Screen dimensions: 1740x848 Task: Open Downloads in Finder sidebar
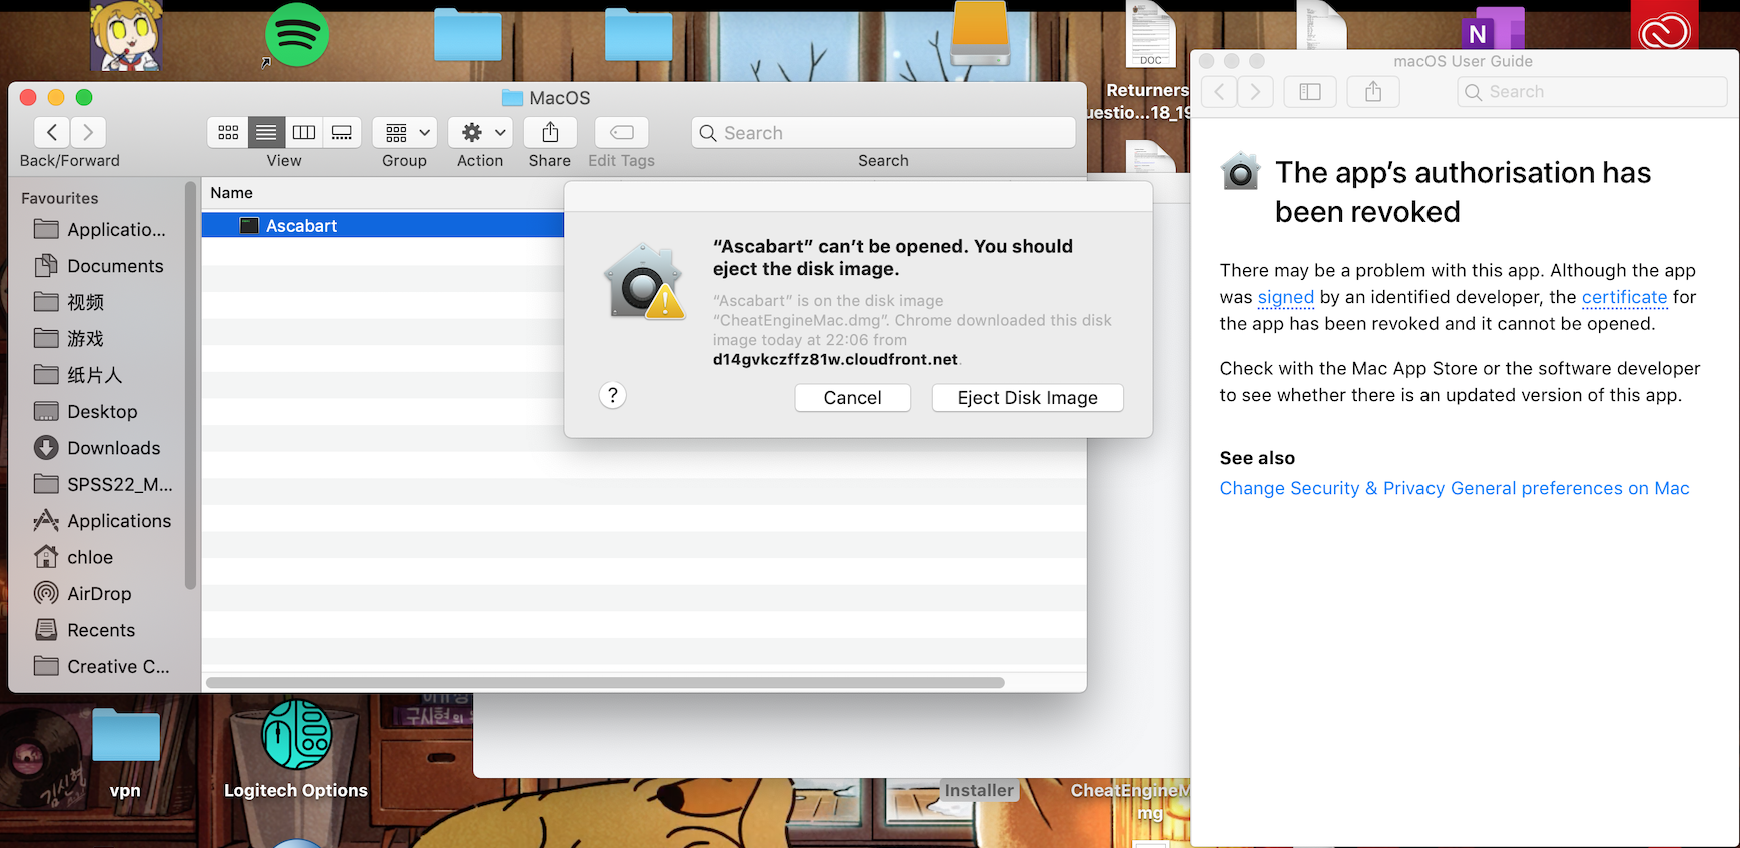coord(97,448)
